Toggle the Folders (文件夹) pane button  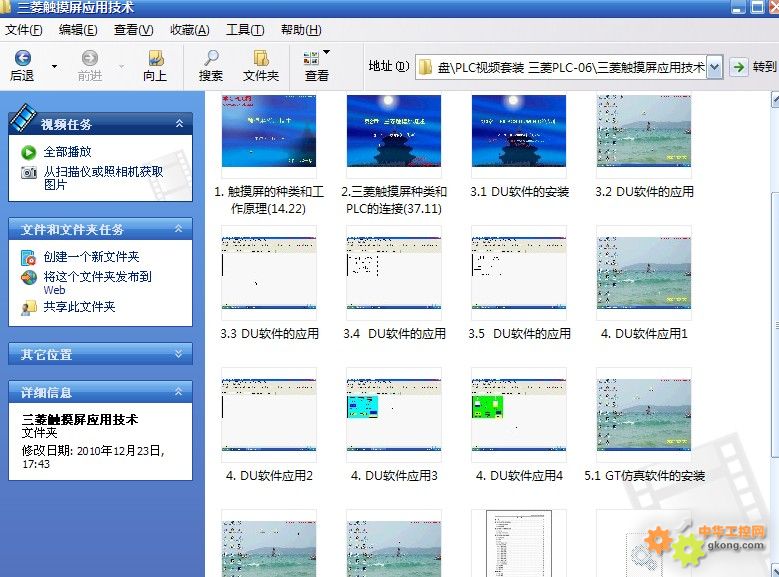coord(261,66)
